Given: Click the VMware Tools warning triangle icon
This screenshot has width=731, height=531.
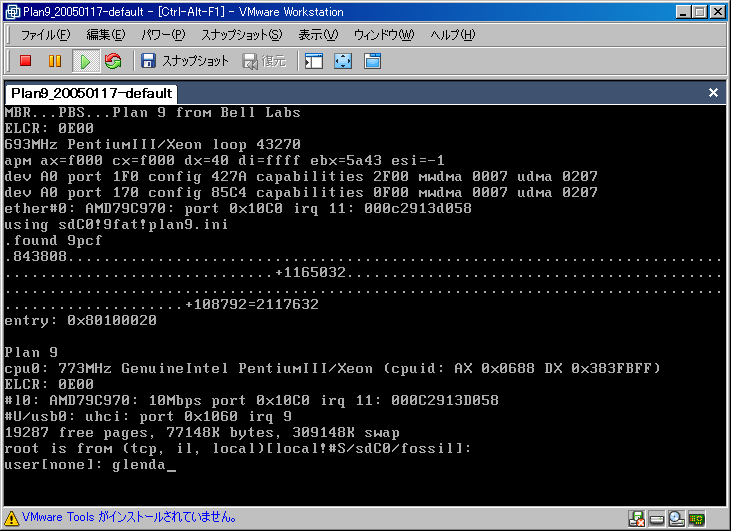Looking at the screenshot, I should 11,517.
